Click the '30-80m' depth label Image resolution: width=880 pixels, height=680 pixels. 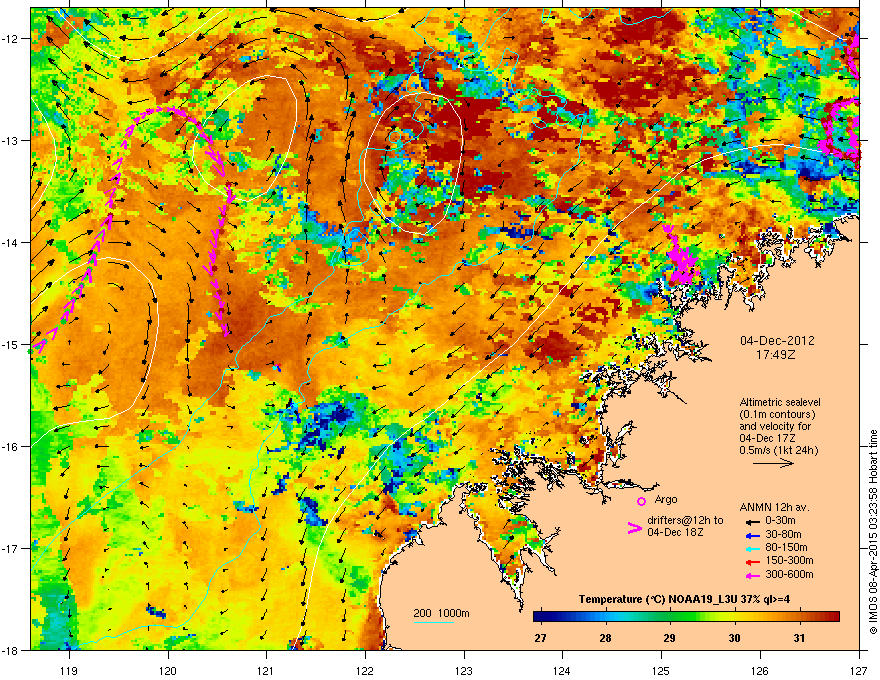783,535
